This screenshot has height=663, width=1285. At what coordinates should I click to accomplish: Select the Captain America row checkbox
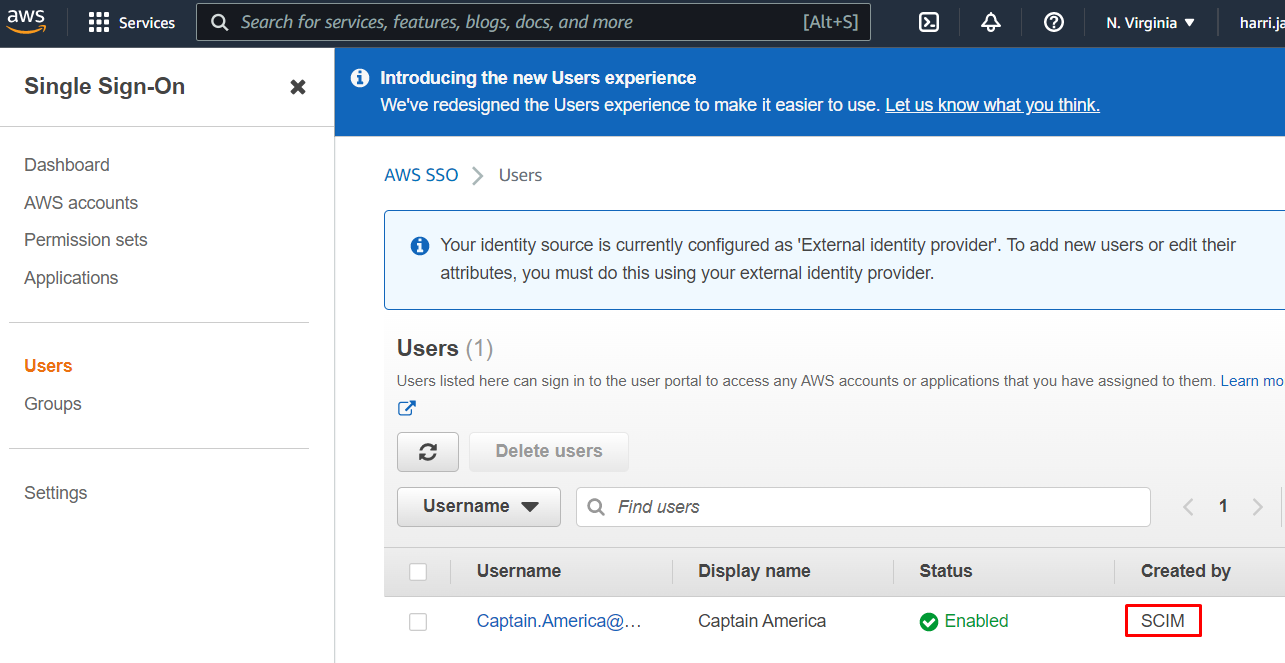[418, 622]
